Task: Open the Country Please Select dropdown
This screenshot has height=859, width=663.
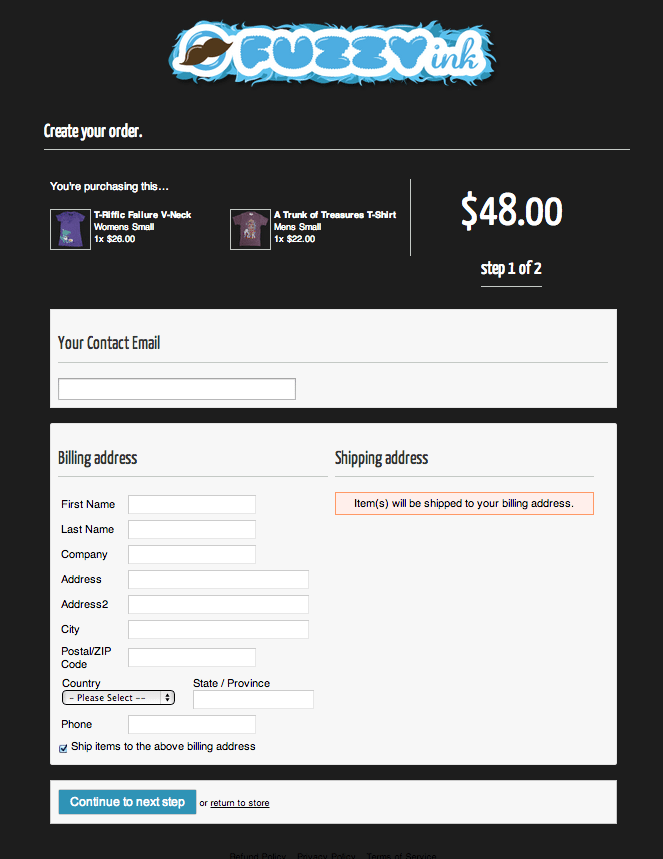Action: pyautogui.click(x=118, y=697)
